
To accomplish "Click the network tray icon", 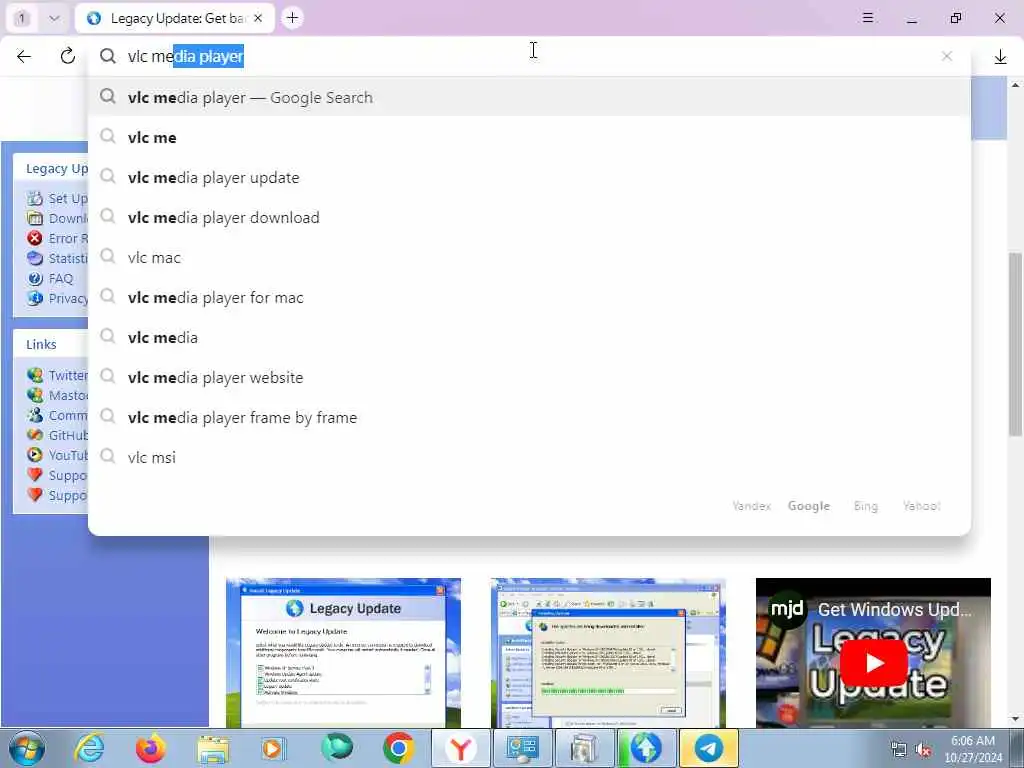I will pyautogui.click(x=899, y=750).
